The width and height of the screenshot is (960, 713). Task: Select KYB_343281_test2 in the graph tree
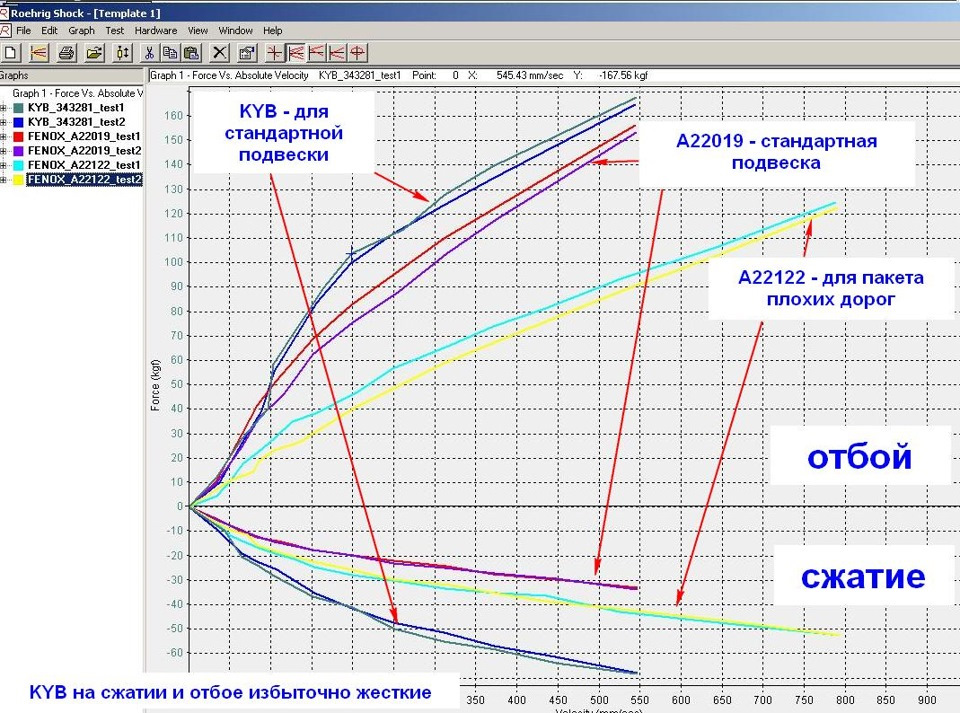pos(77,122)
